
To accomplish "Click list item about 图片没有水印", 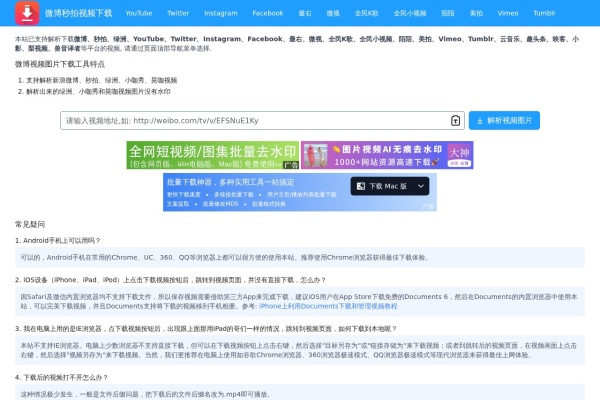I will point(98,91).
